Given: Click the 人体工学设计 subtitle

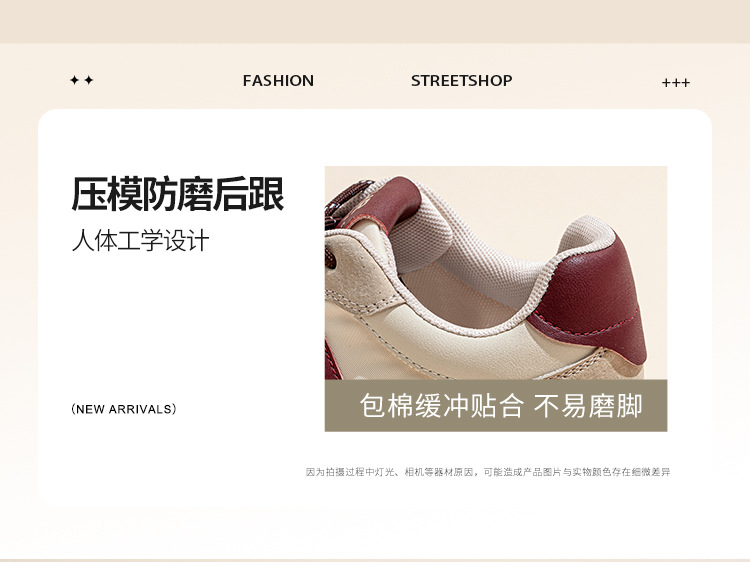Looking at the screenshot, I should click(141, 240).
